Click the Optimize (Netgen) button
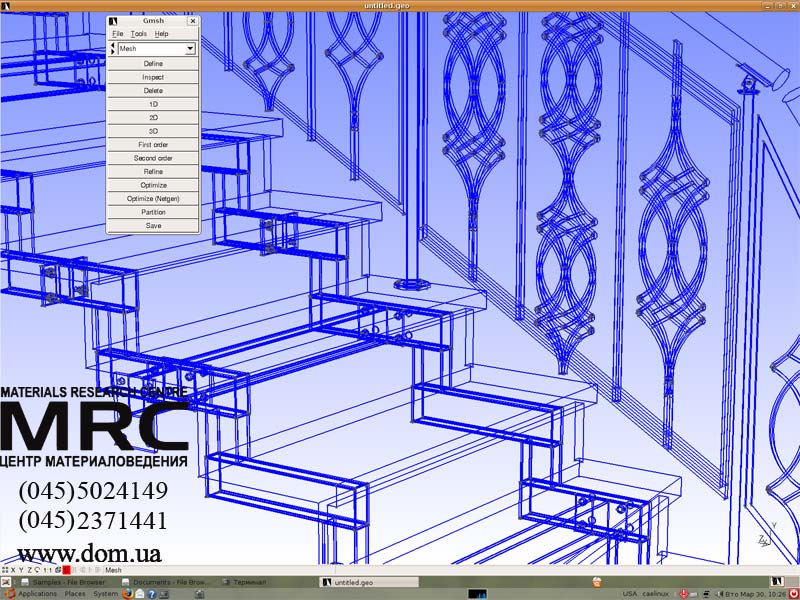Viewport: 800px width, 600px height. [x=153, y=199]
